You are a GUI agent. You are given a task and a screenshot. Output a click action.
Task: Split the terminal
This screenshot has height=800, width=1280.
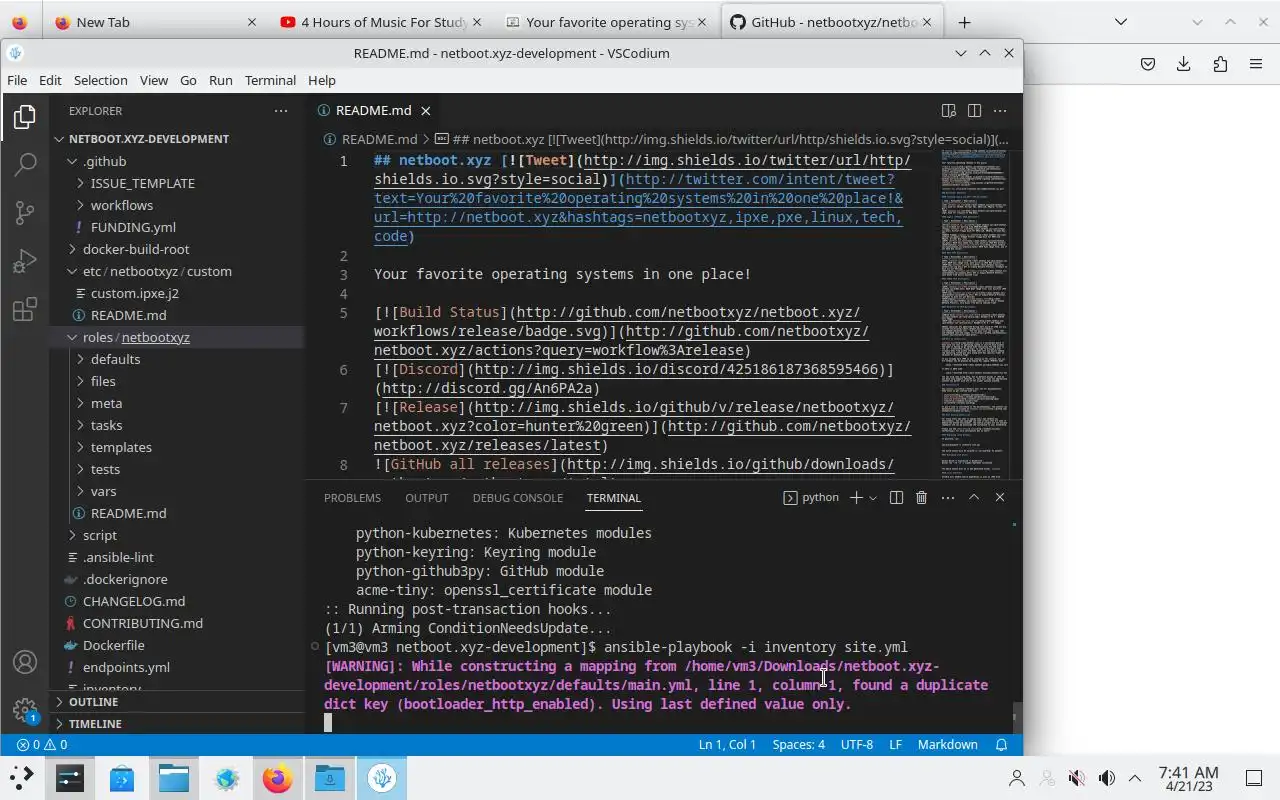click(896, 498)
